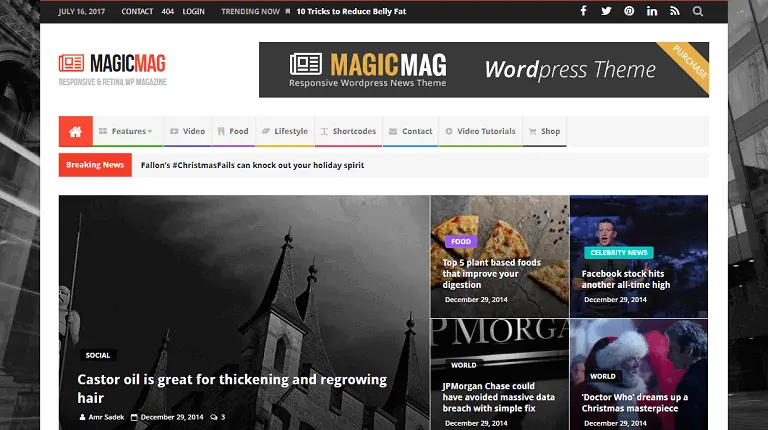
Task: Open the RSS feed icon
Action: 674,11
